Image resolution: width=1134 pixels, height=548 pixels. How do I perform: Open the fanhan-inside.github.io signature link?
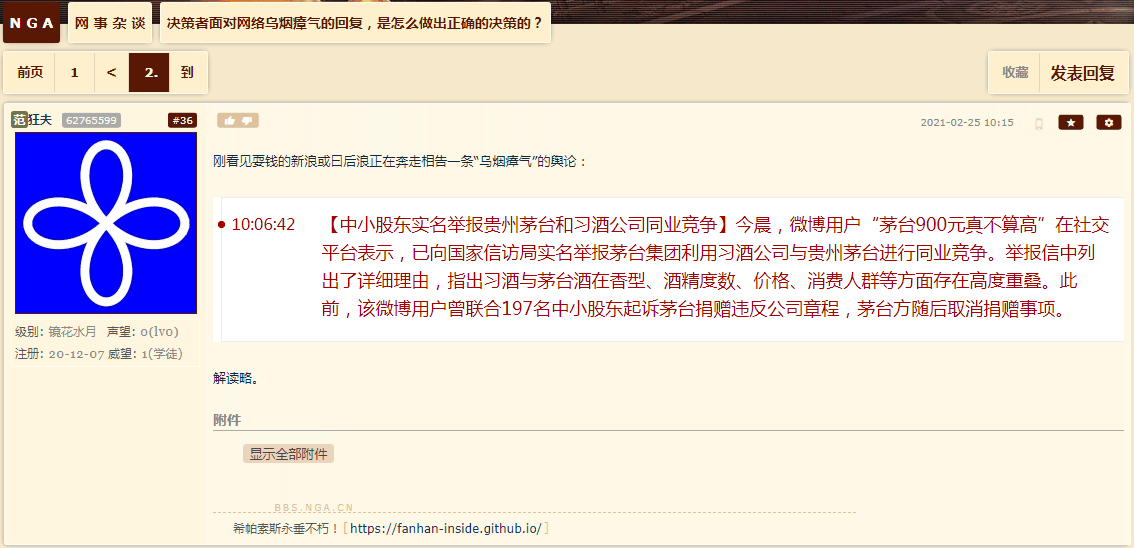click(446, 528)
